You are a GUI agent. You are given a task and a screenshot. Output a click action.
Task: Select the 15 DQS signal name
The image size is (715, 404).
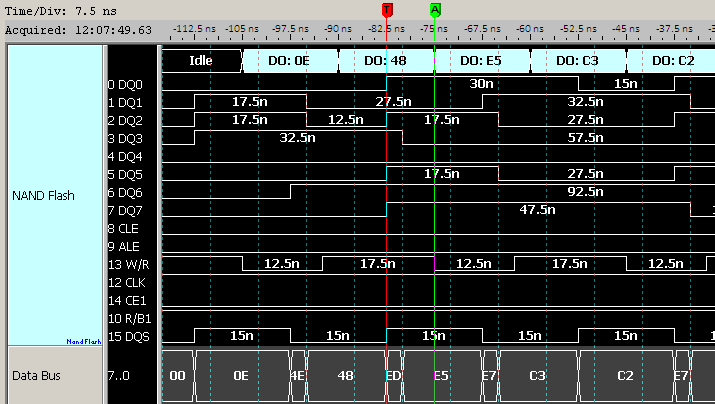(x=129, y=337)
